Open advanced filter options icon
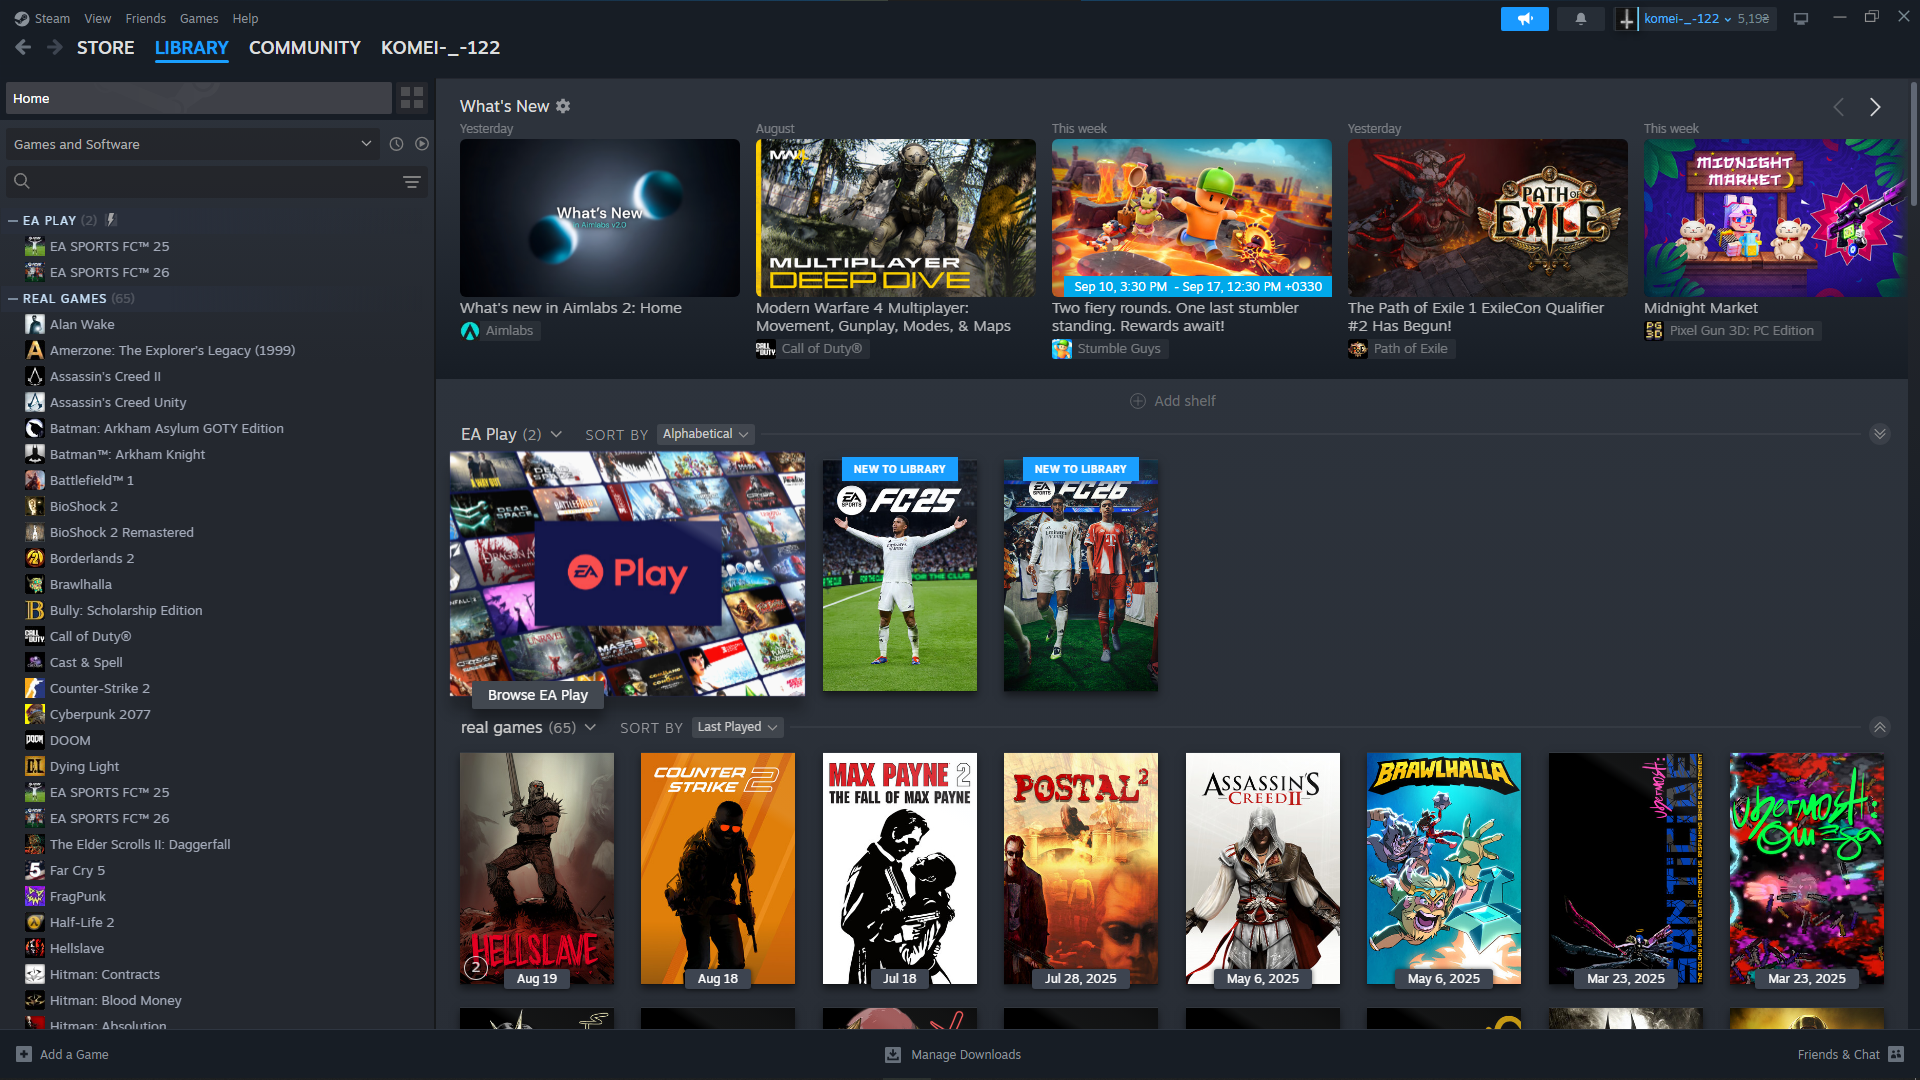Viewport: 1920px width, 1080px height. (411, 181)
